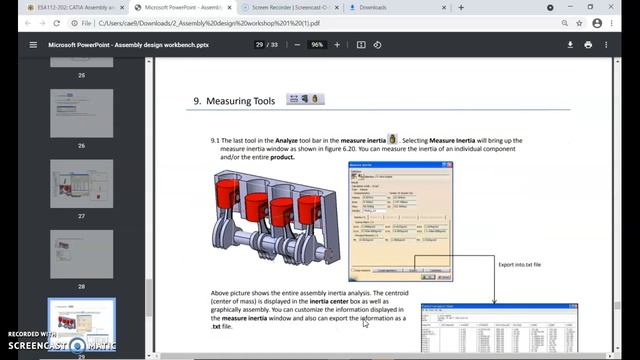Click the document title Assembly design workbench.pptx
This screenshot has height=360, width=640.
129,45
